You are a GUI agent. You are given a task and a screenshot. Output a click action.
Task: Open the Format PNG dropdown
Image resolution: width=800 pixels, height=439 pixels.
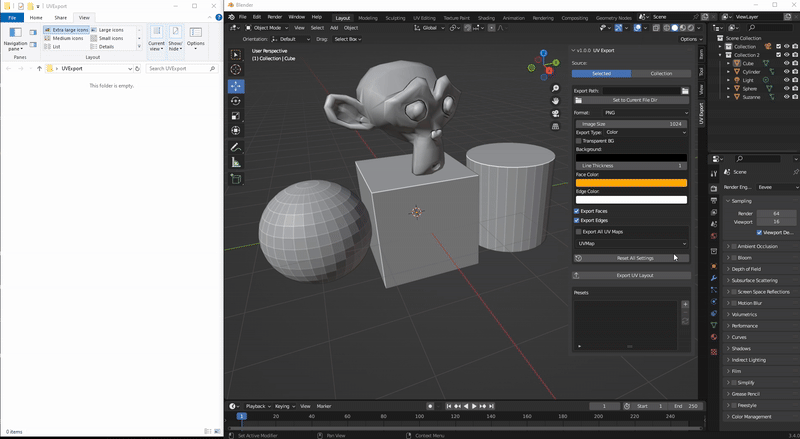click(x=645, y=113)
